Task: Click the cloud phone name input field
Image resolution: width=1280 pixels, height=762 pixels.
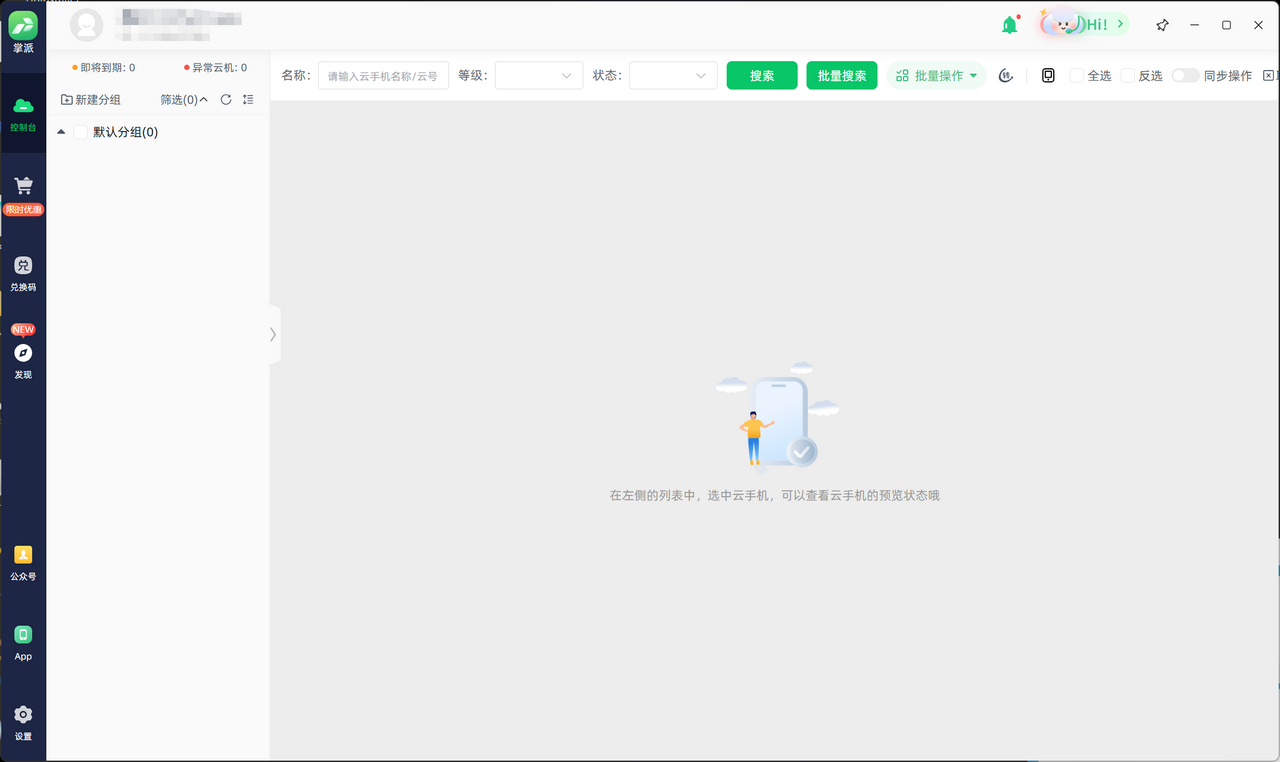Action: [x=382, y=75]
